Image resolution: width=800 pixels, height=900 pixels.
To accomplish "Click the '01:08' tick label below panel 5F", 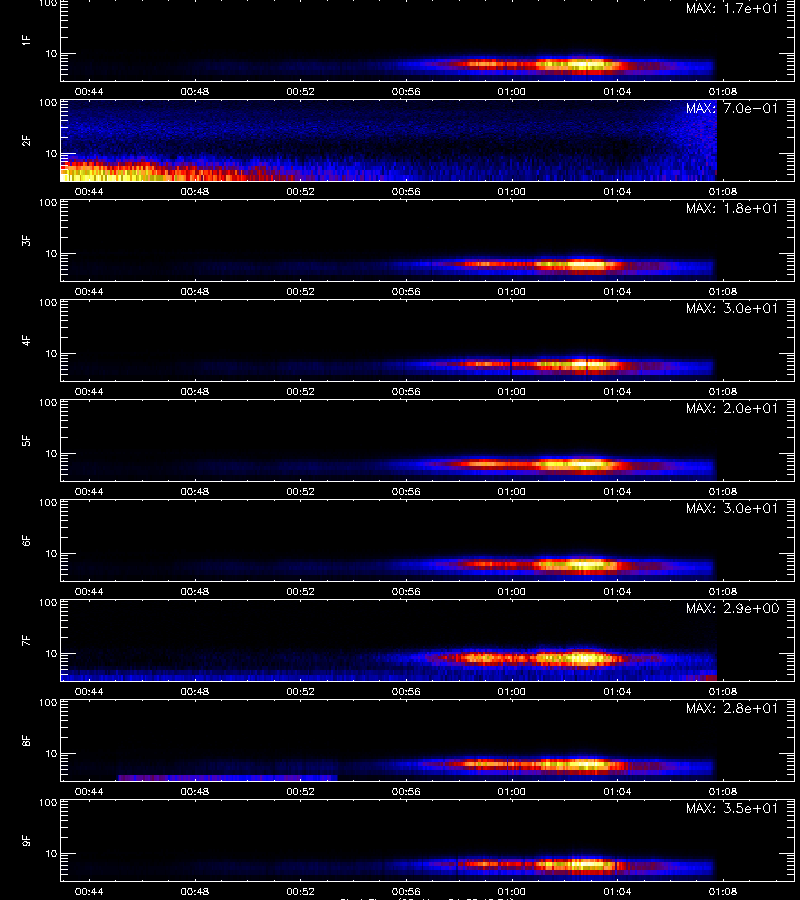I will point(723,491).
